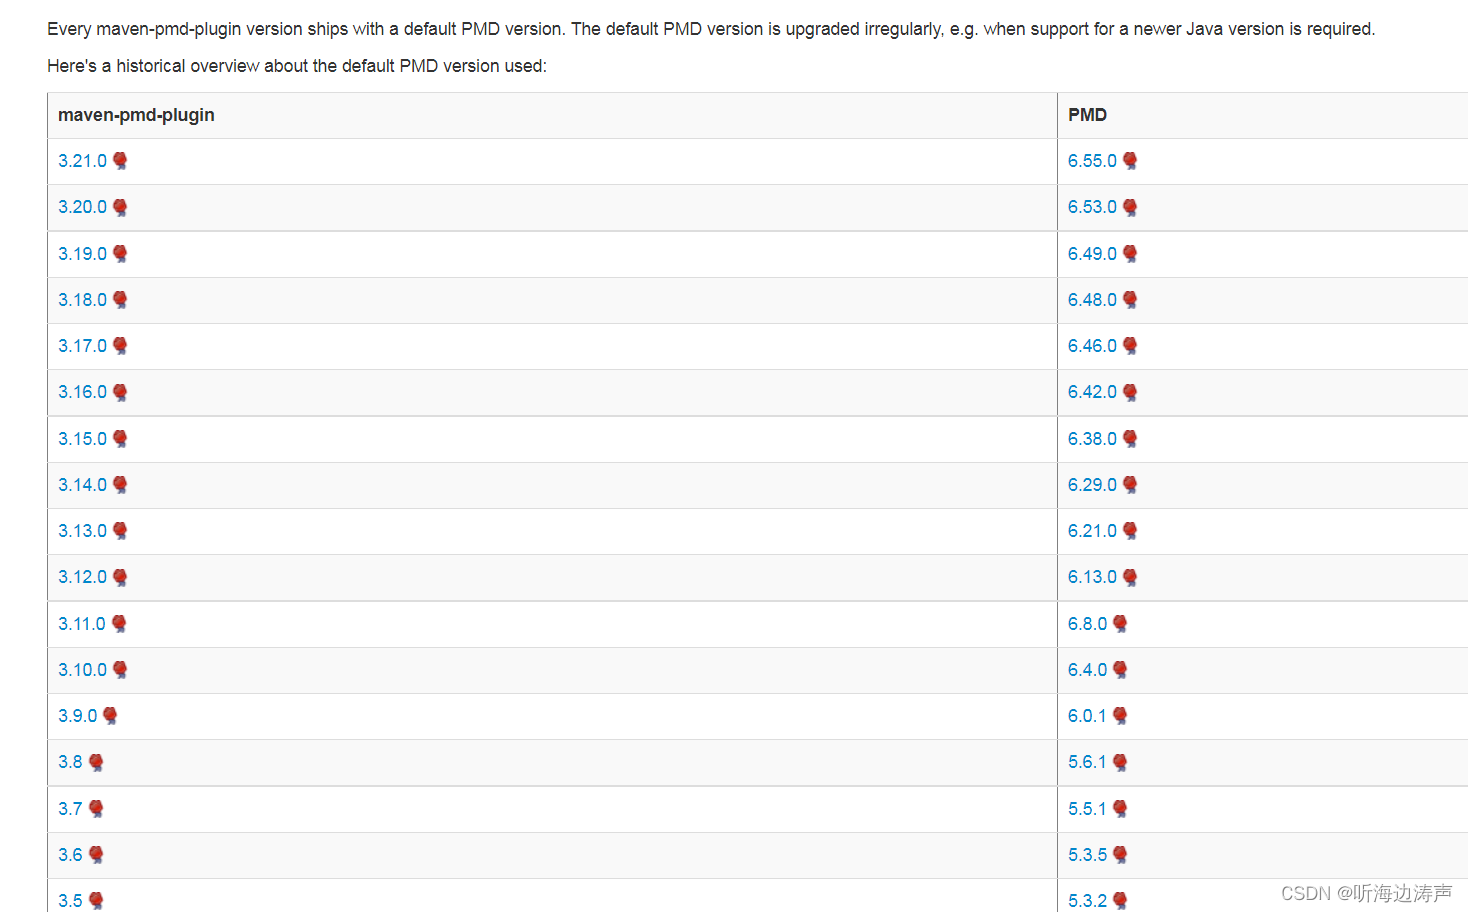1468x912 pixels.
Task: Click external-link icon beside PMD 6.46.0
Action: click(1130, 346)
